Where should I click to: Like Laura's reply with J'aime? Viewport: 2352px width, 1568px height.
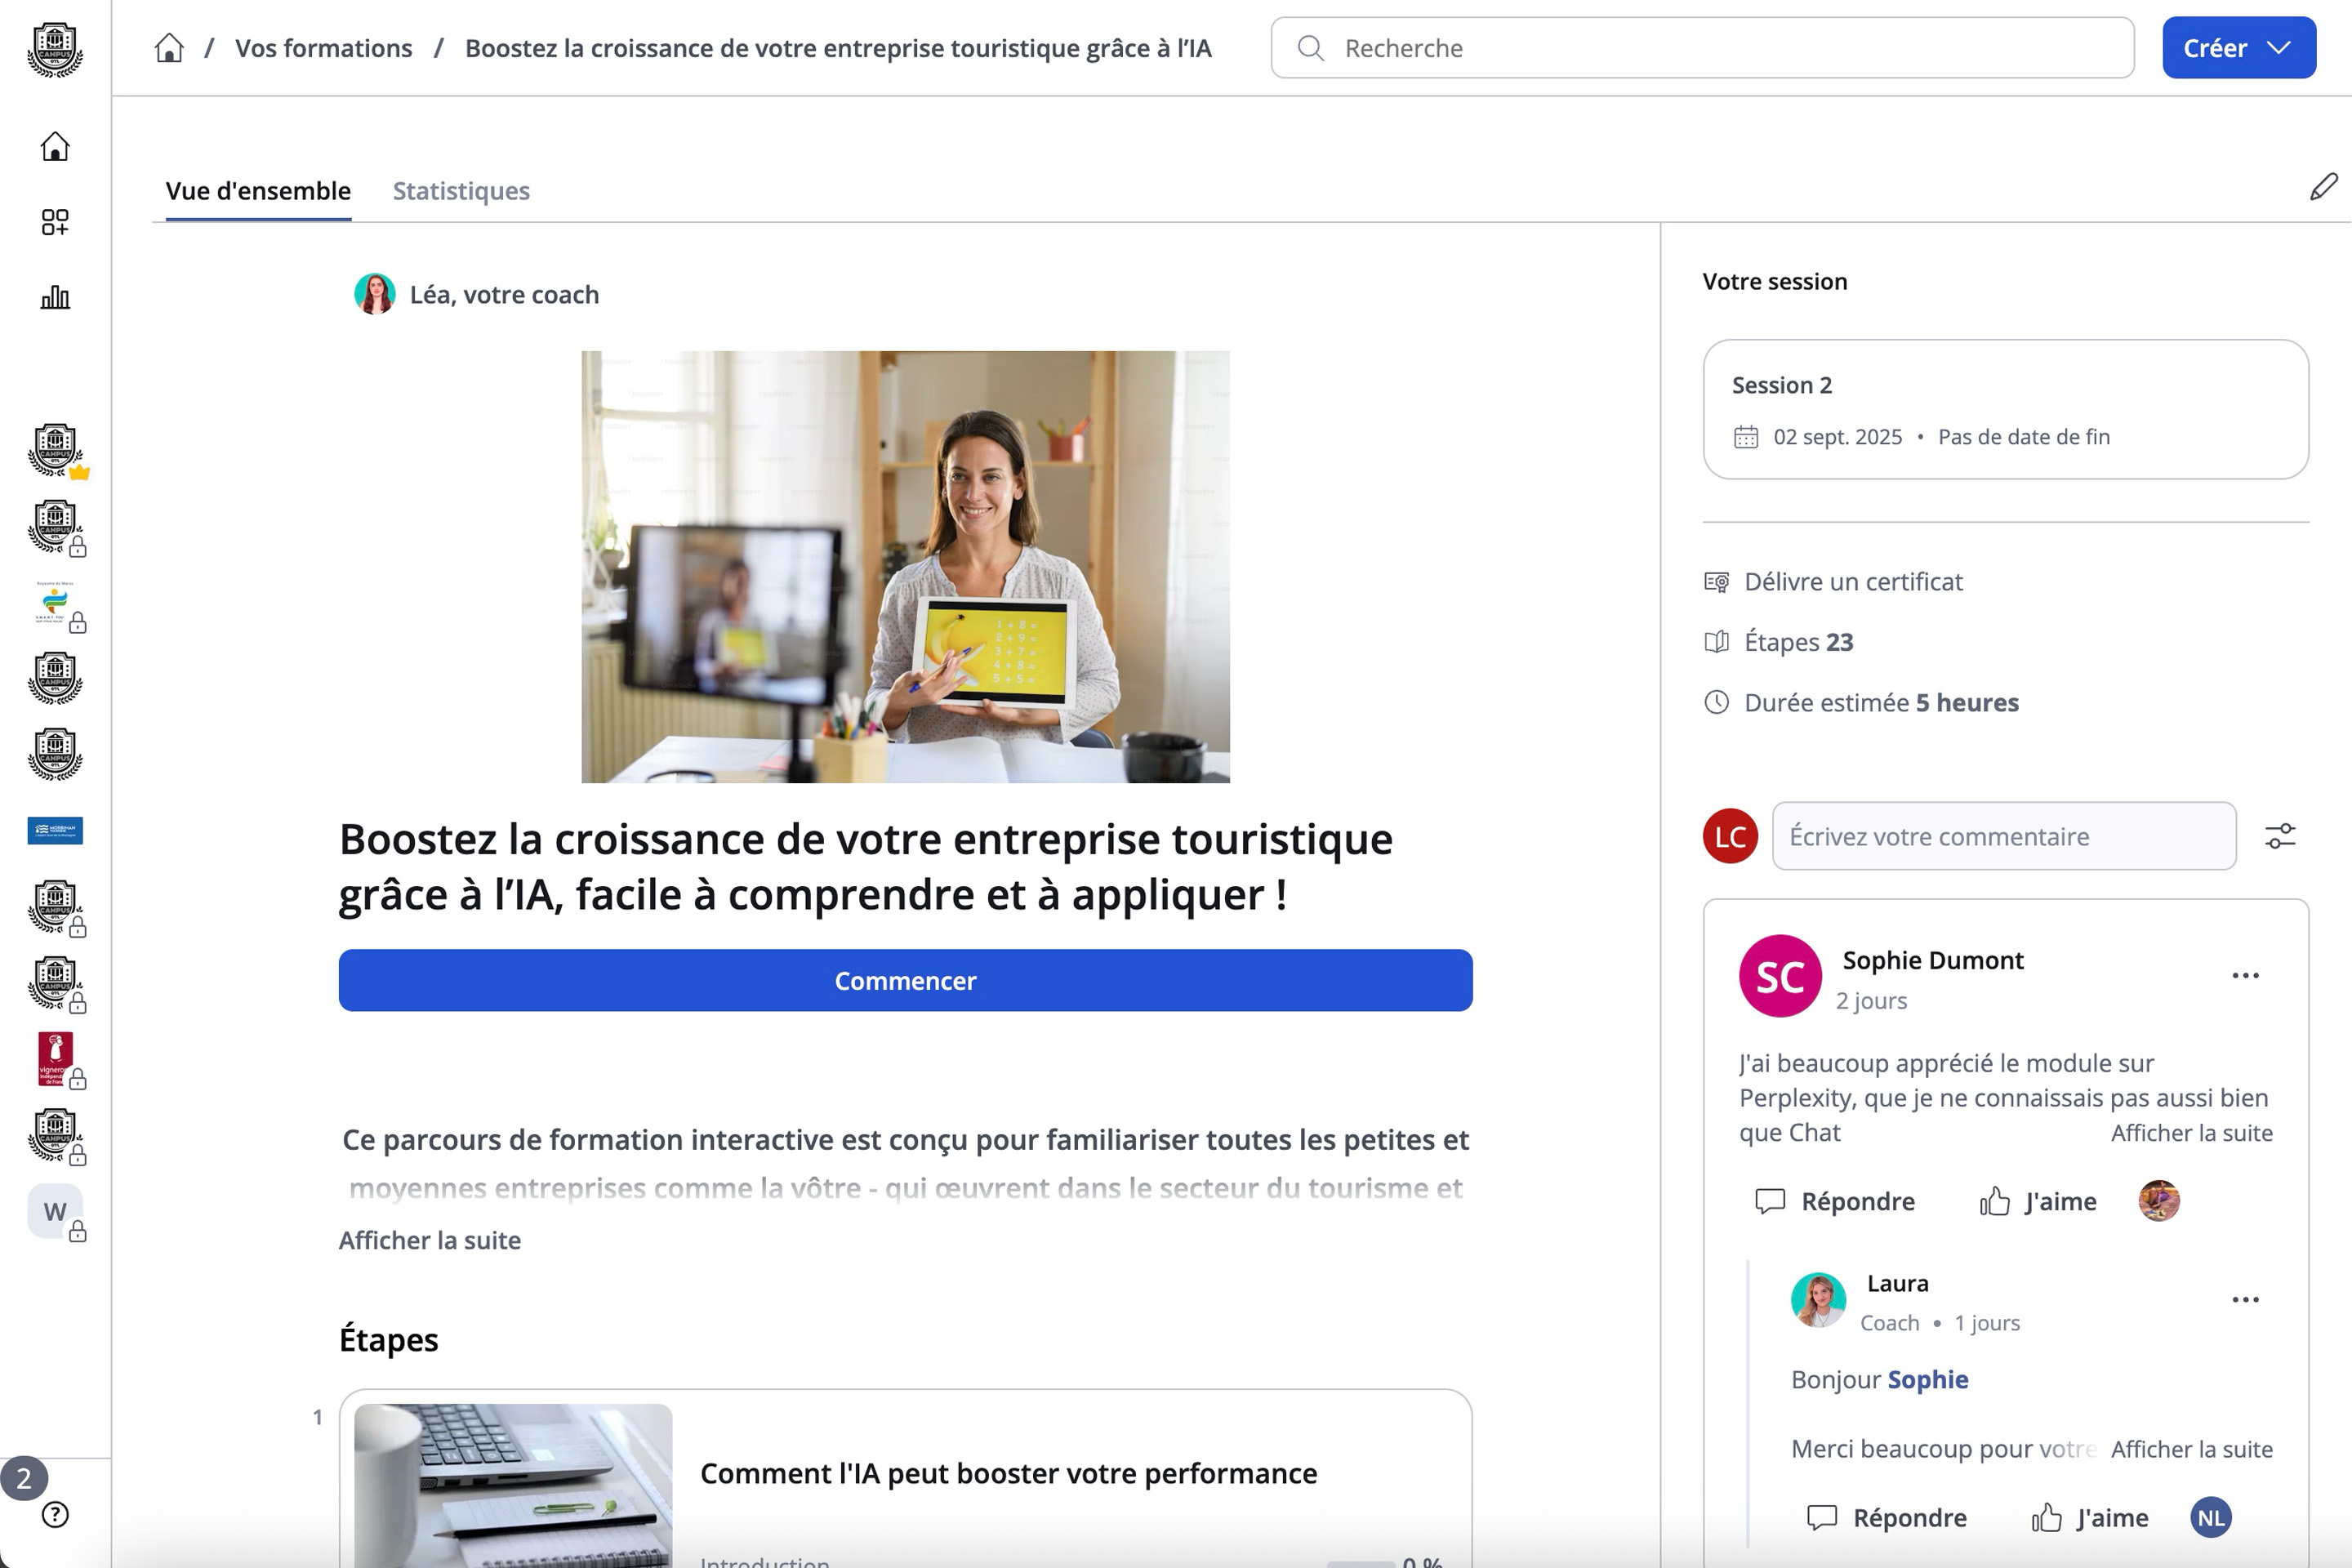point(2090,1518)
